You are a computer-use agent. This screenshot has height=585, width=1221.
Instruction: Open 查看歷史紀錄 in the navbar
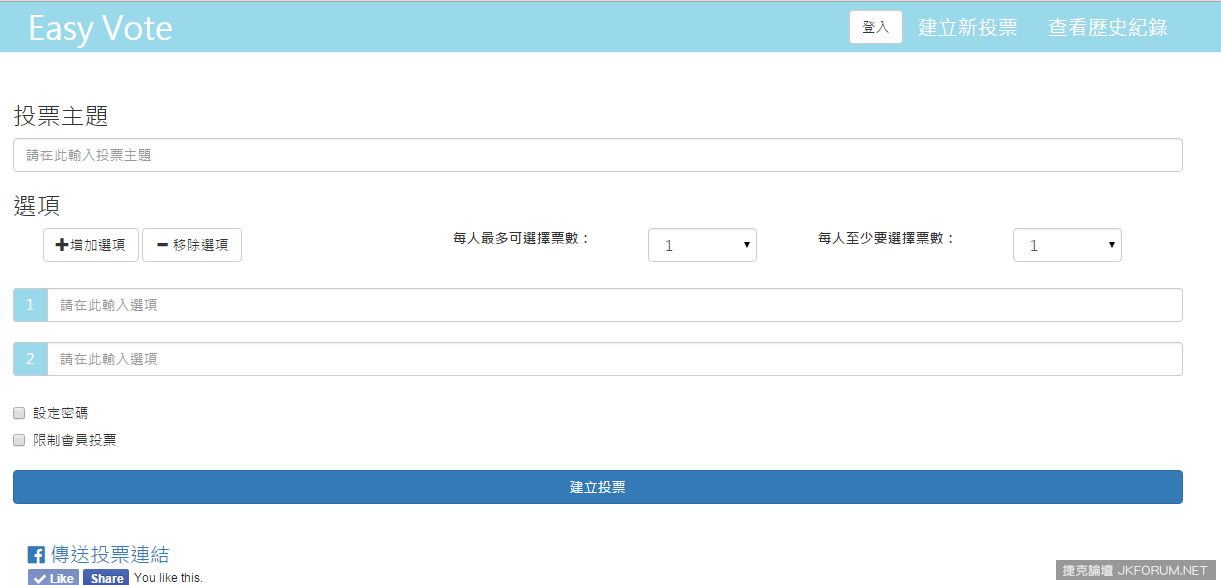point(1107,28)
